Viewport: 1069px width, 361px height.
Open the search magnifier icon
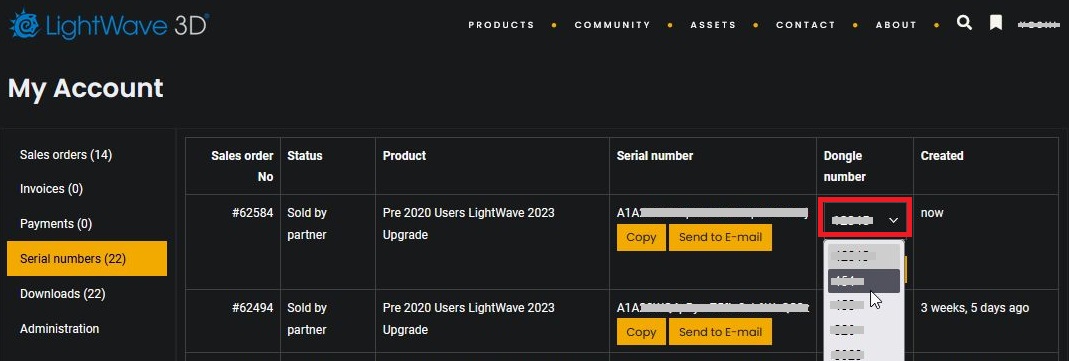pos(964,23)
